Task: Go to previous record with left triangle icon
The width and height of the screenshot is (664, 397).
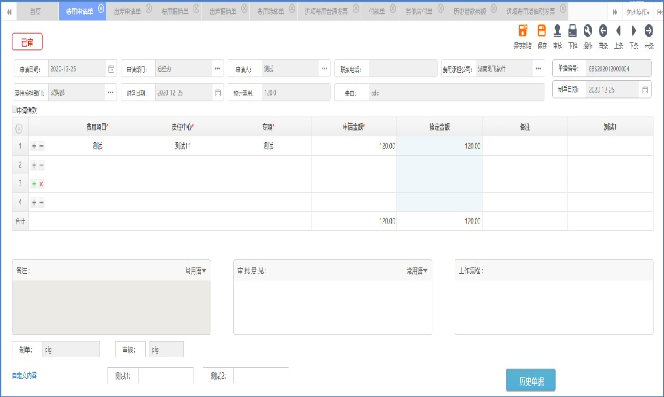Action: 618,31
